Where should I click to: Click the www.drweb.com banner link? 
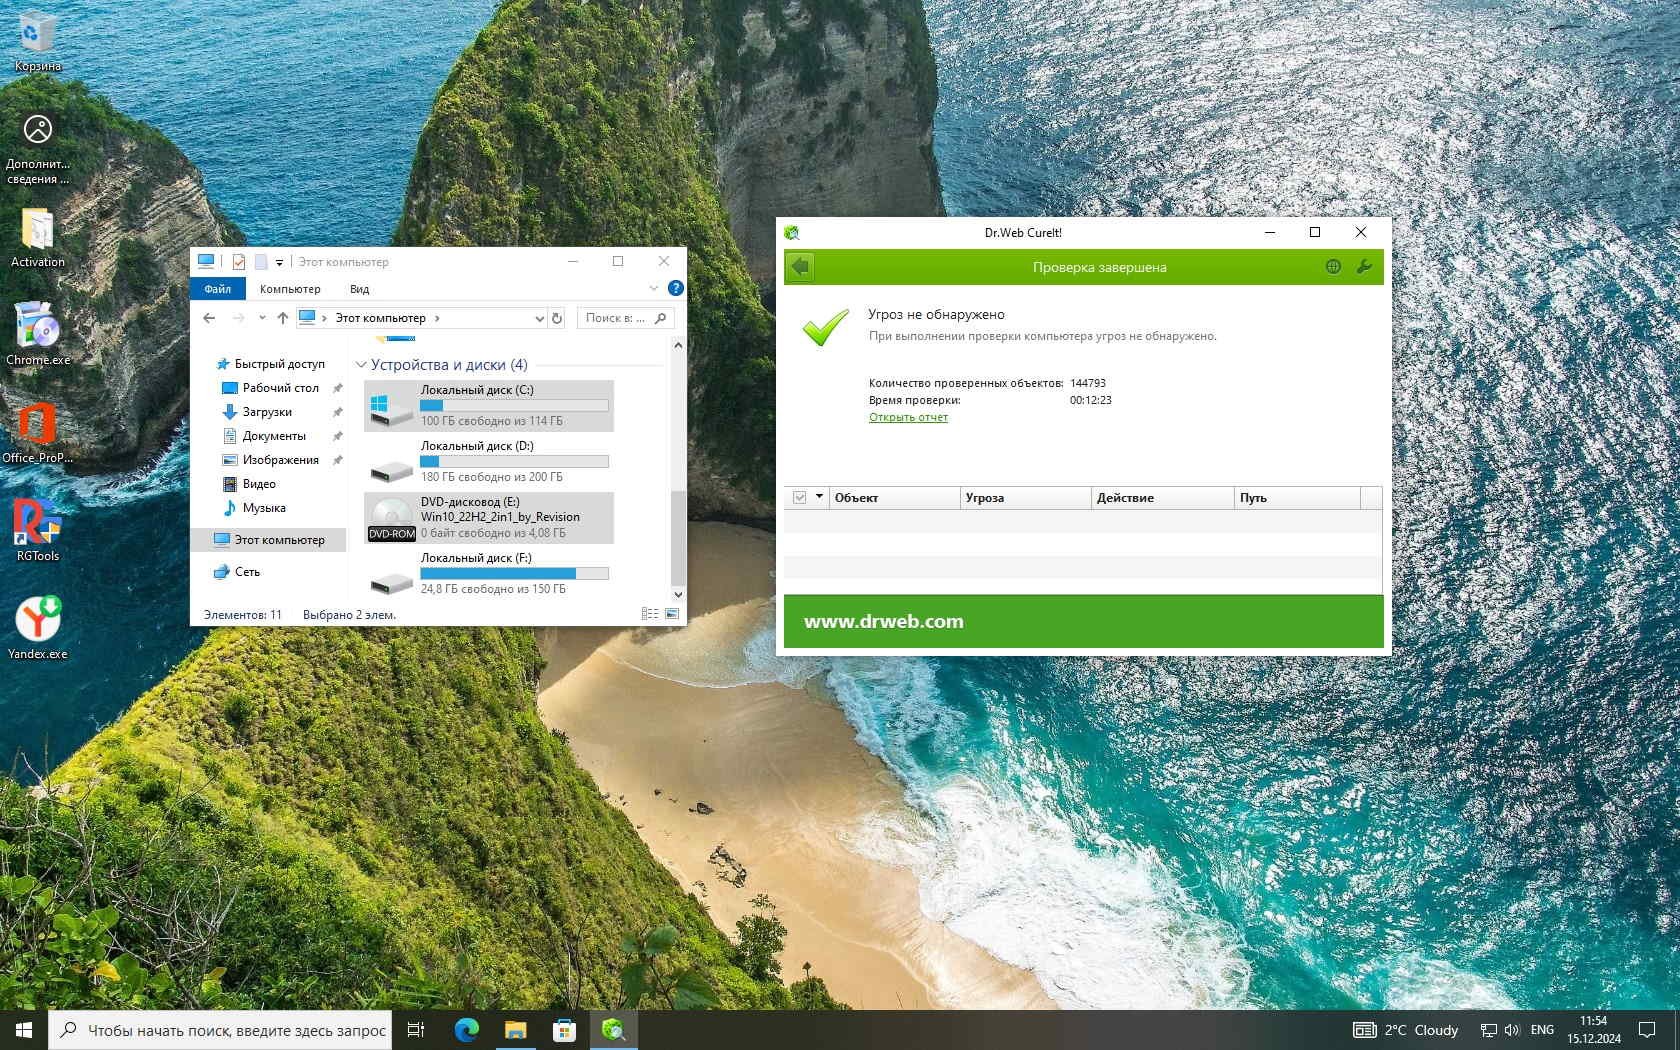click(x=883, y=621)
